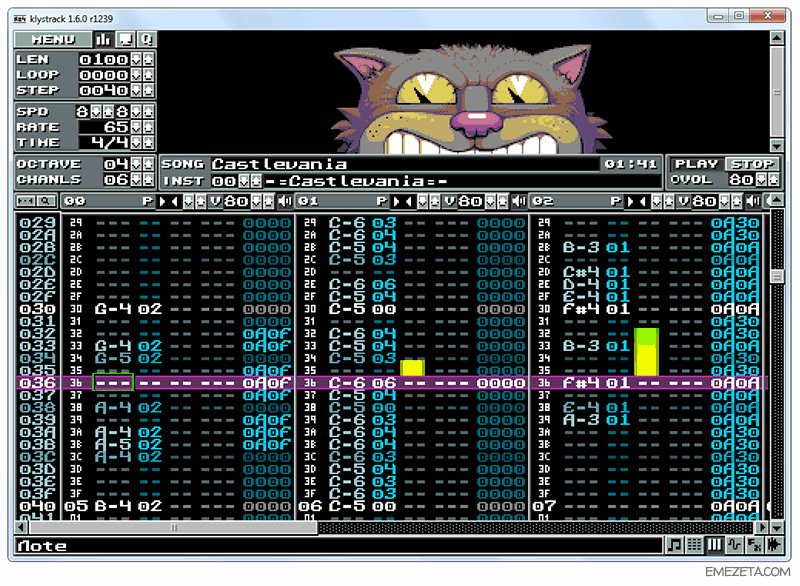
Task: Open the note/sequence editor mode icon
Action: [674, 545]
